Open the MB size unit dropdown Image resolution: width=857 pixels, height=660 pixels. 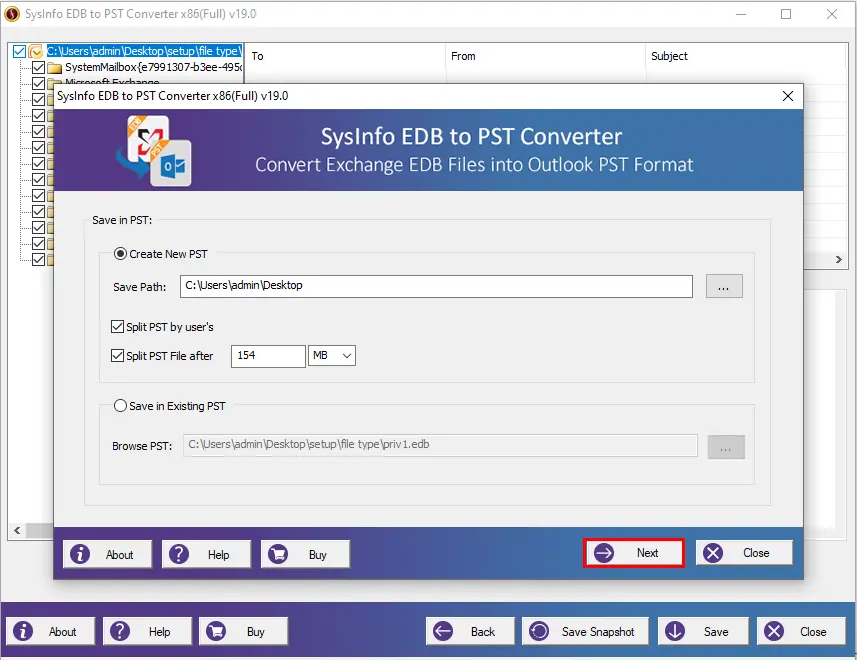click(x=332, y=356)
